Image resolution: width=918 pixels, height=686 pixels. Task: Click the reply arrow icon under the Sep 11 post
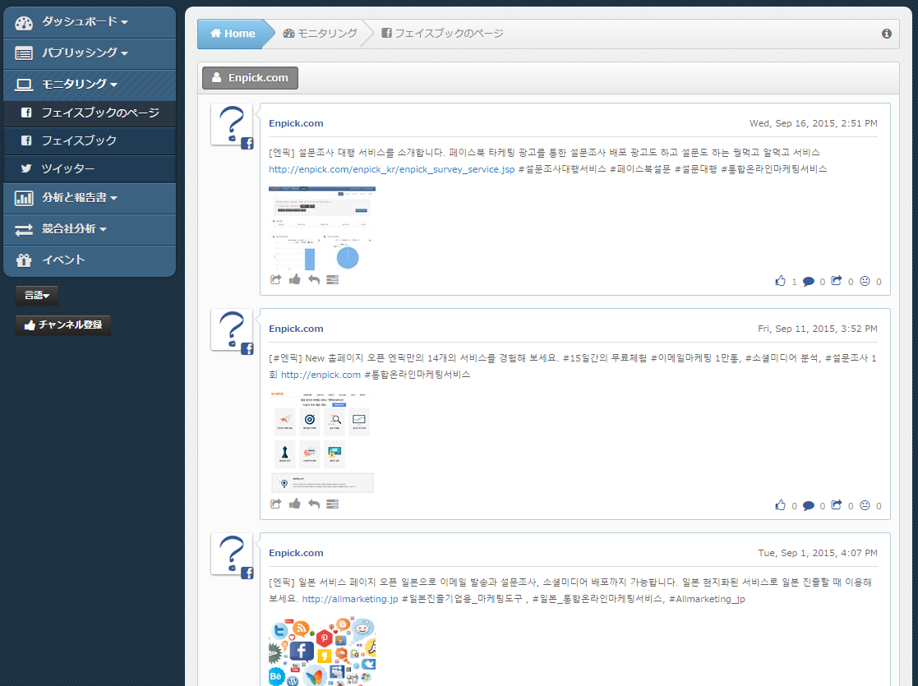pos(314,504)
